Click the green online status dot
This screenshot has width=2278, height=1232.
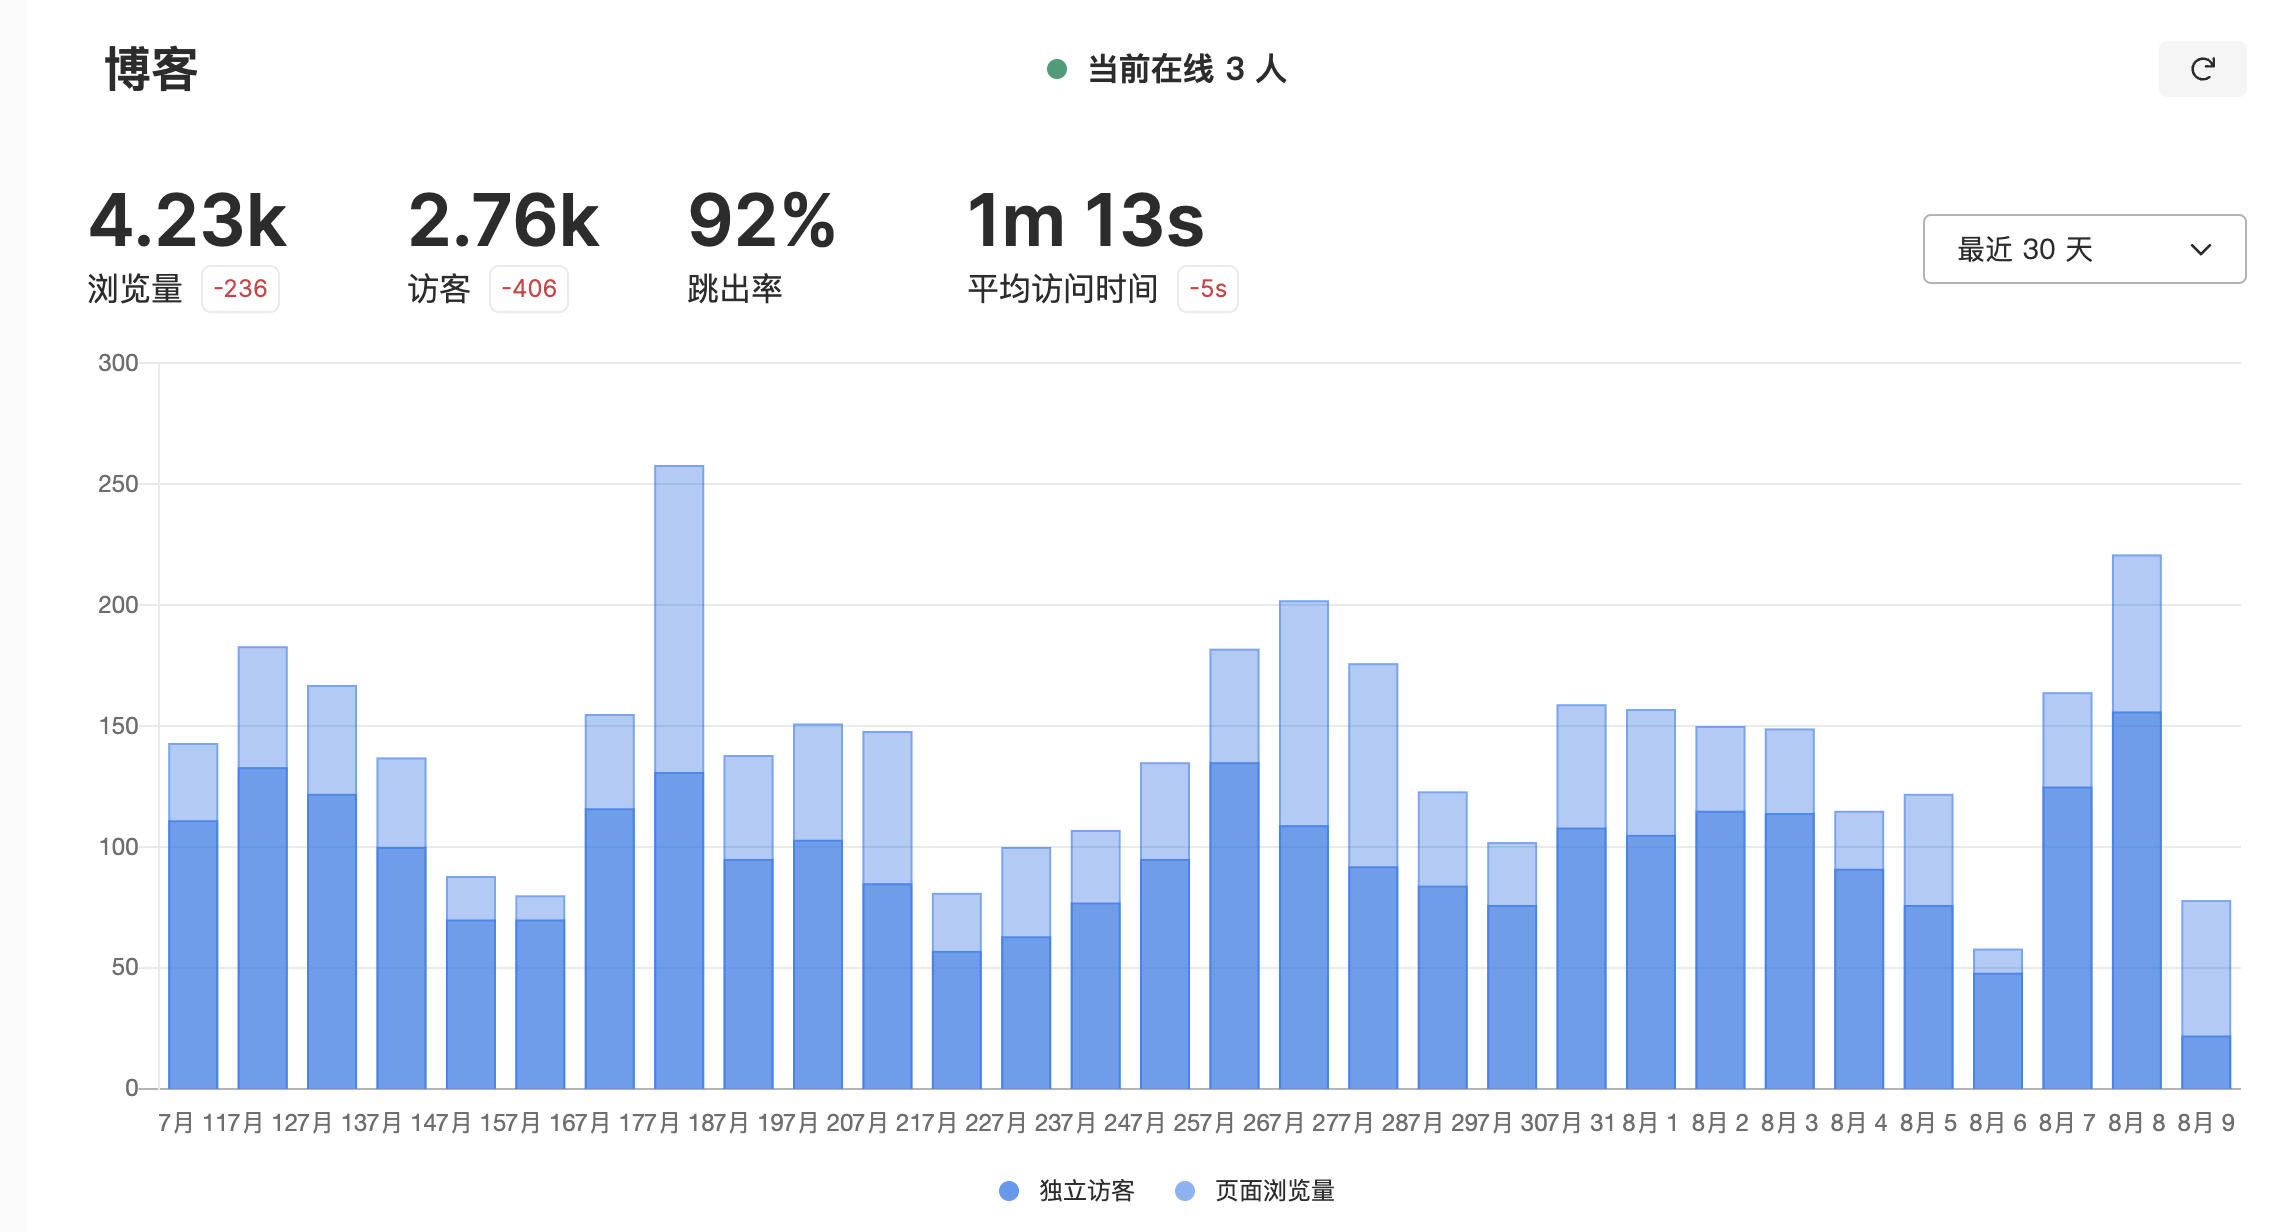1056,69
